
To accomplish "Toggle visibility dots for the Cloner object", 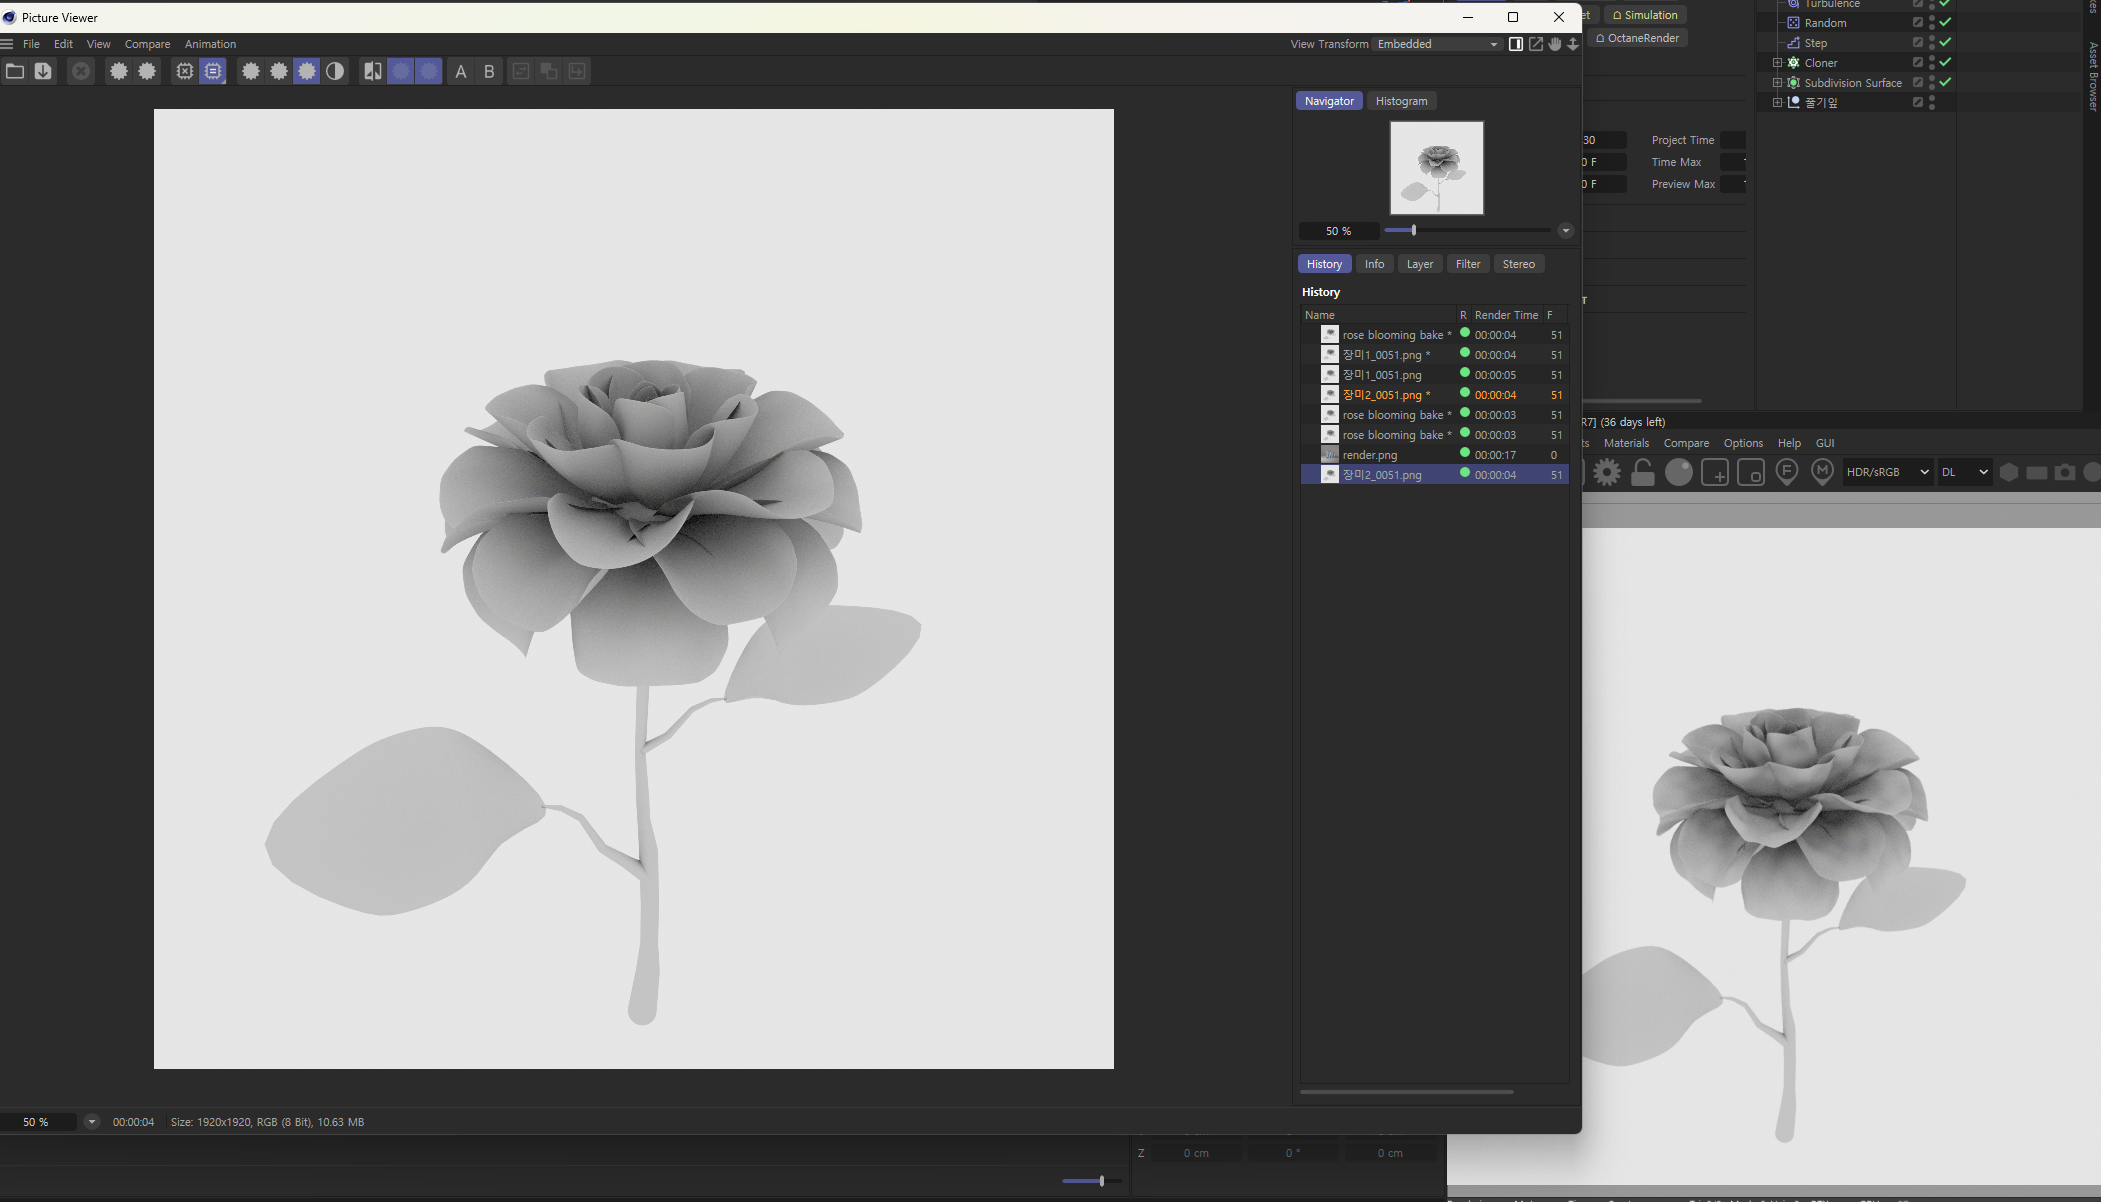I will click(1932, 62).
